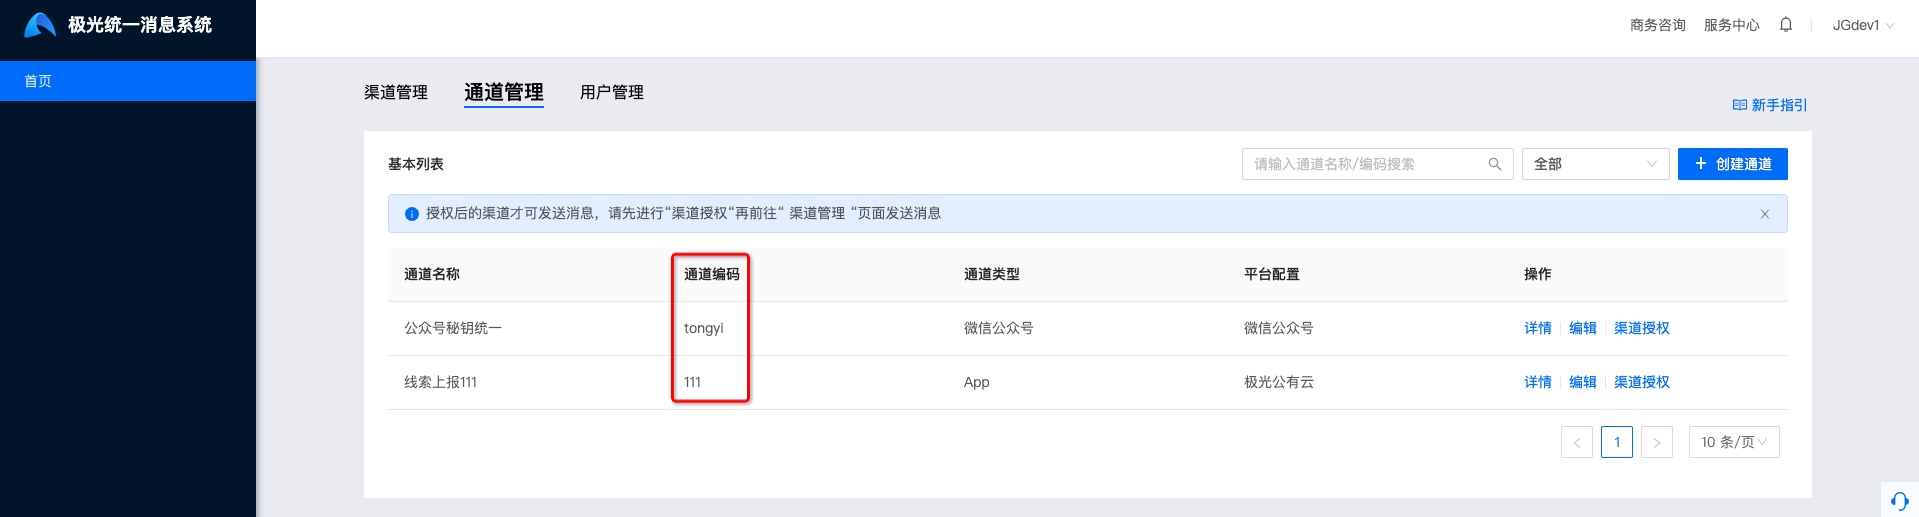Open 详情 for the tongyi channel

point(1537,328)
